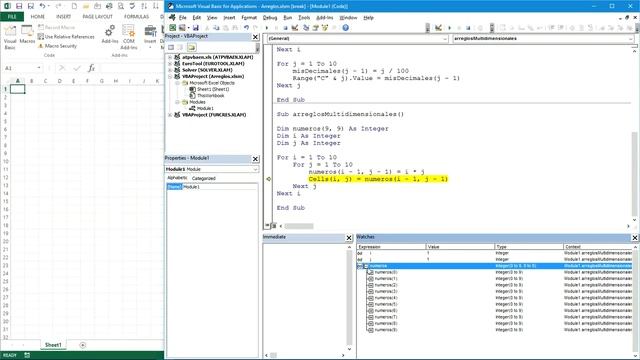Expand atpvbaen.xls project node

(x=170, y=58)
